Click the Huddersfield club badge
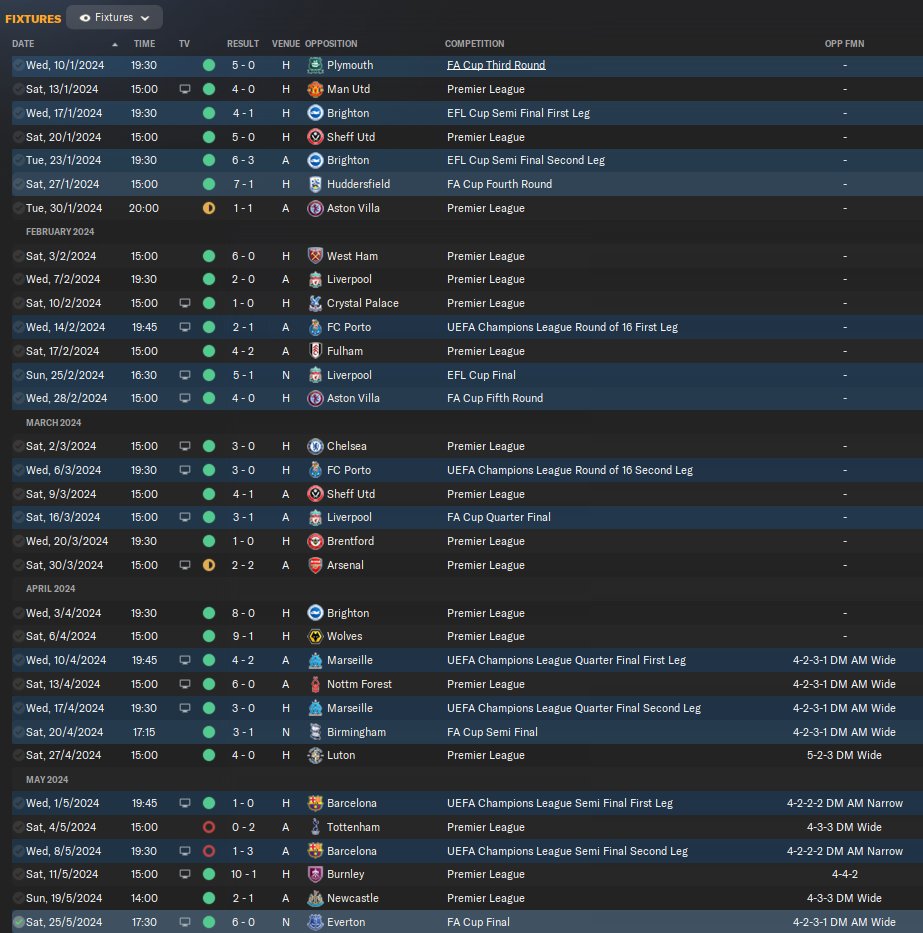923x933 pixels. click(x=315, y=184)
